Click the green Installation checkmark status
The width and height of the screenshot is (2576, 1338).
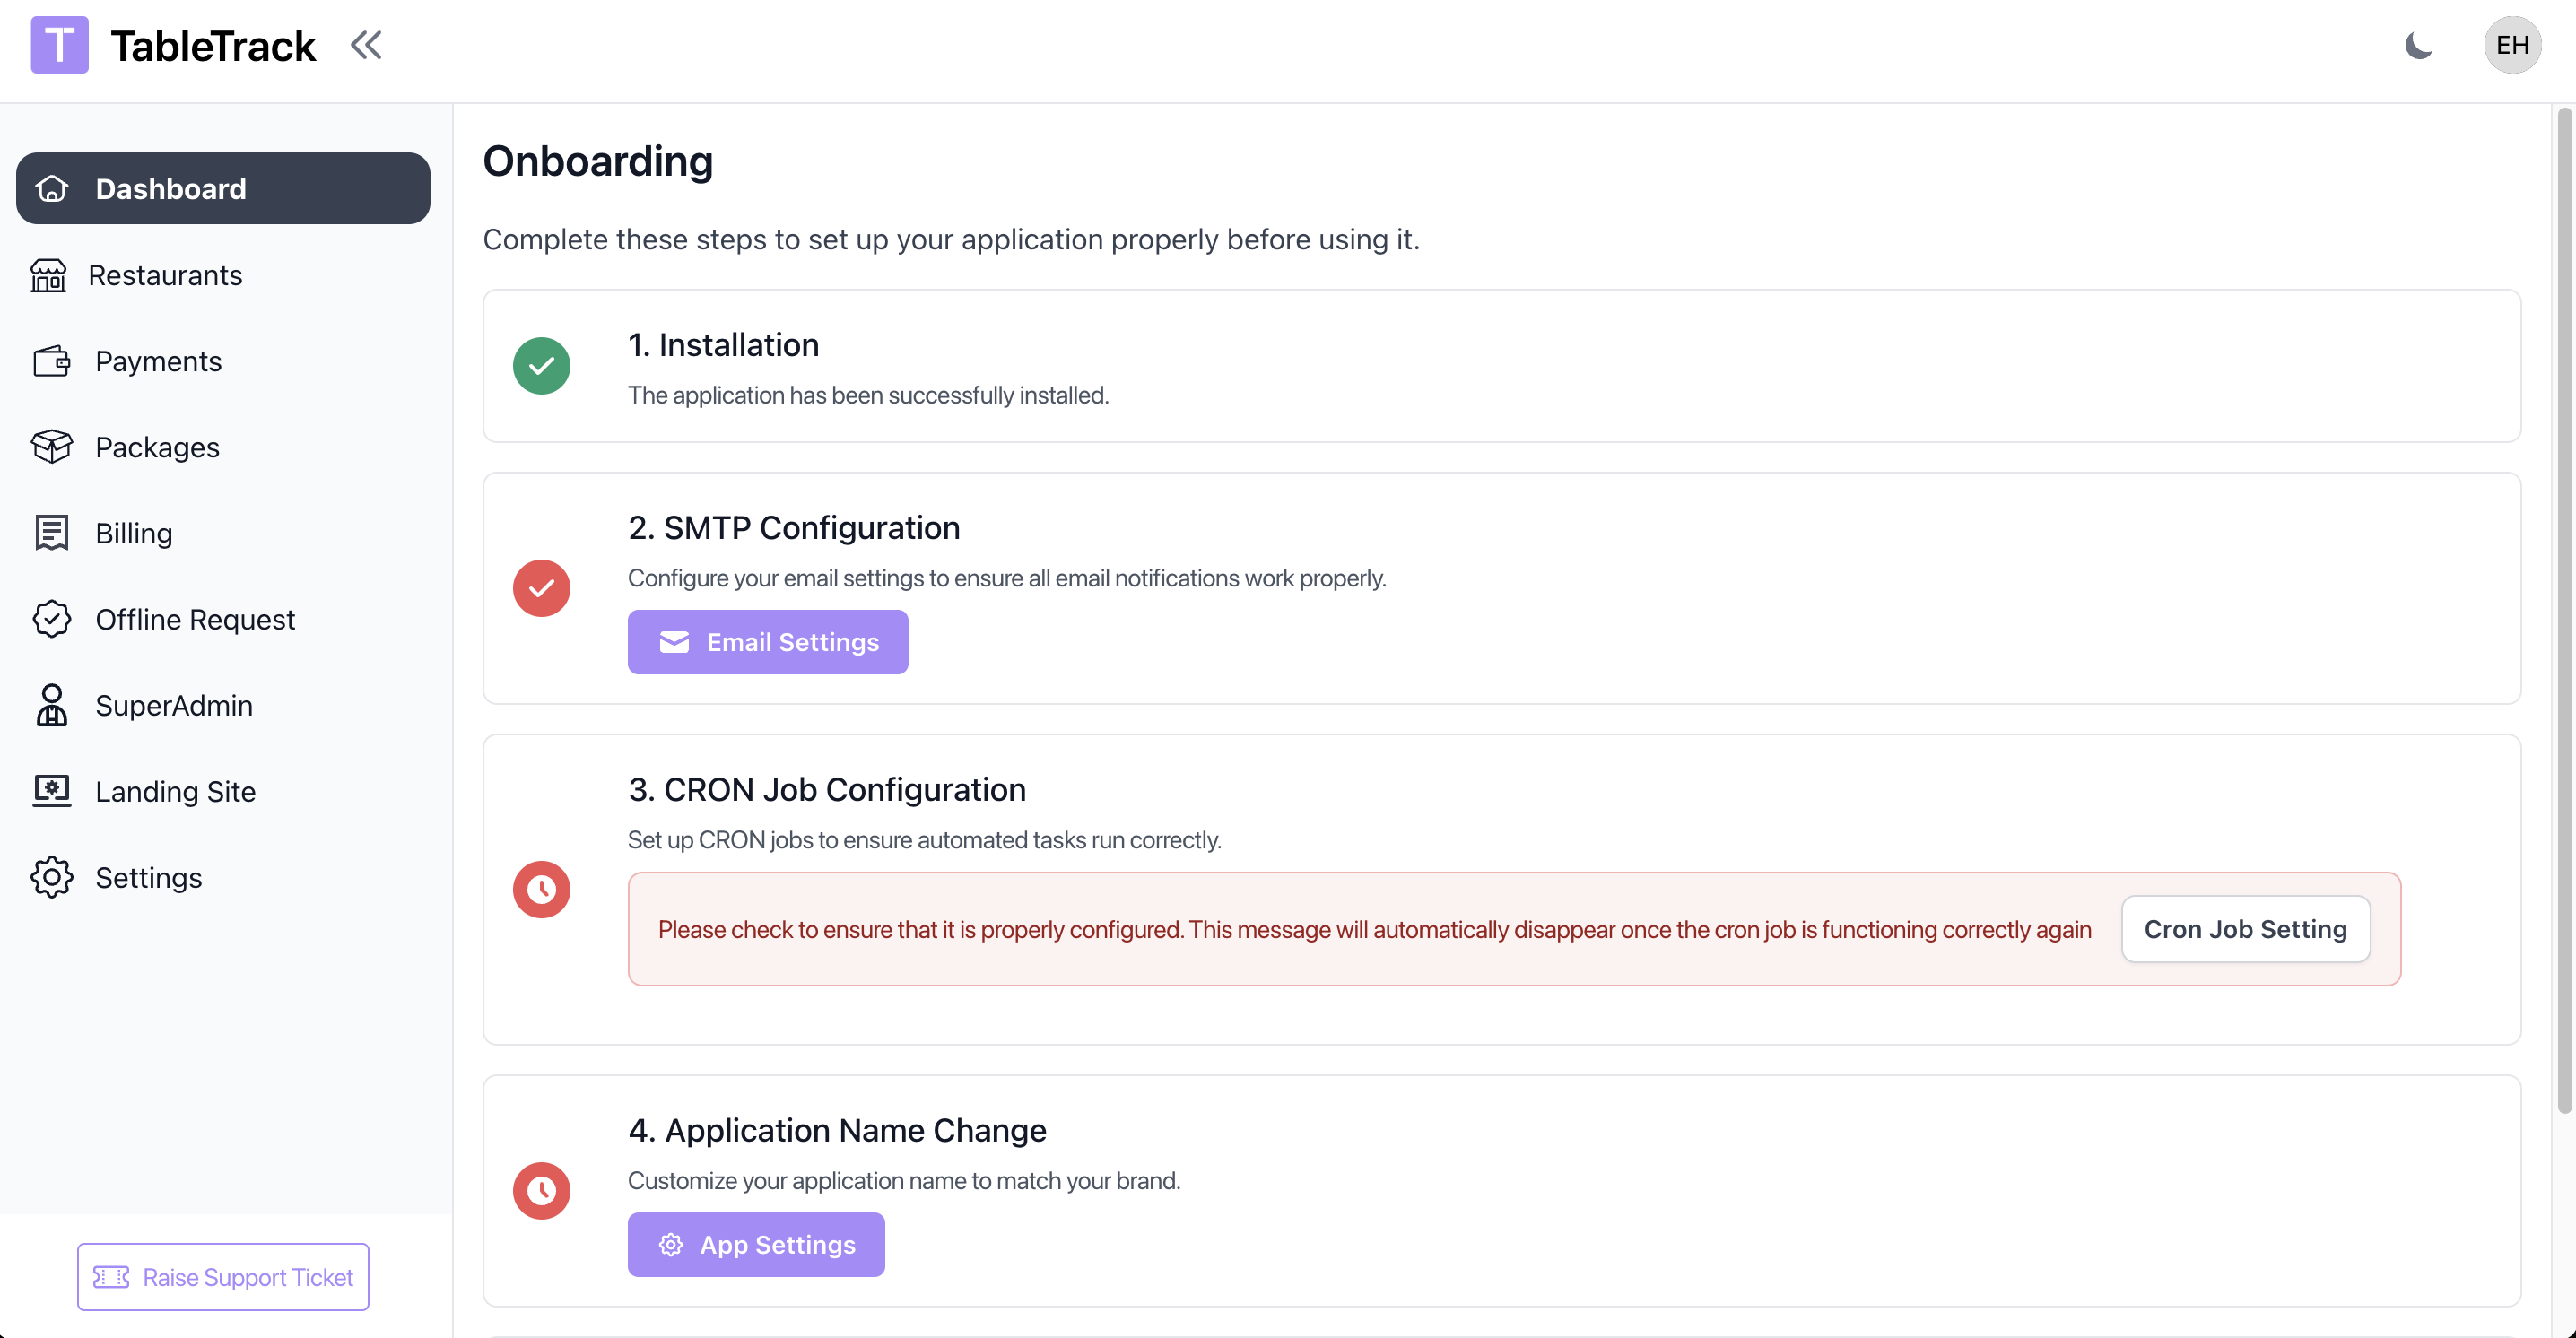541,366
